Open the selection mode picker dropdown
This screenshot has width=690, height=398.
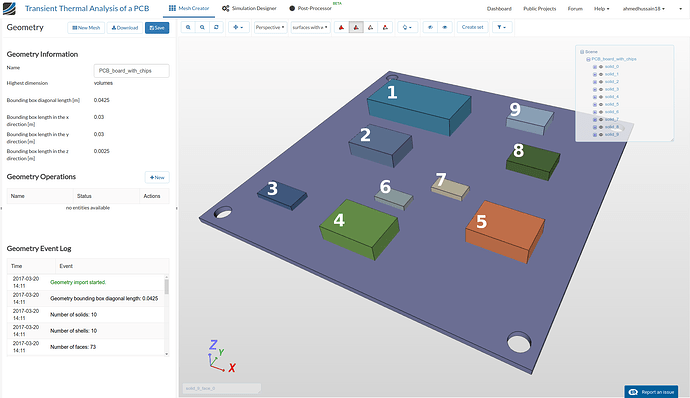point(407,27)
